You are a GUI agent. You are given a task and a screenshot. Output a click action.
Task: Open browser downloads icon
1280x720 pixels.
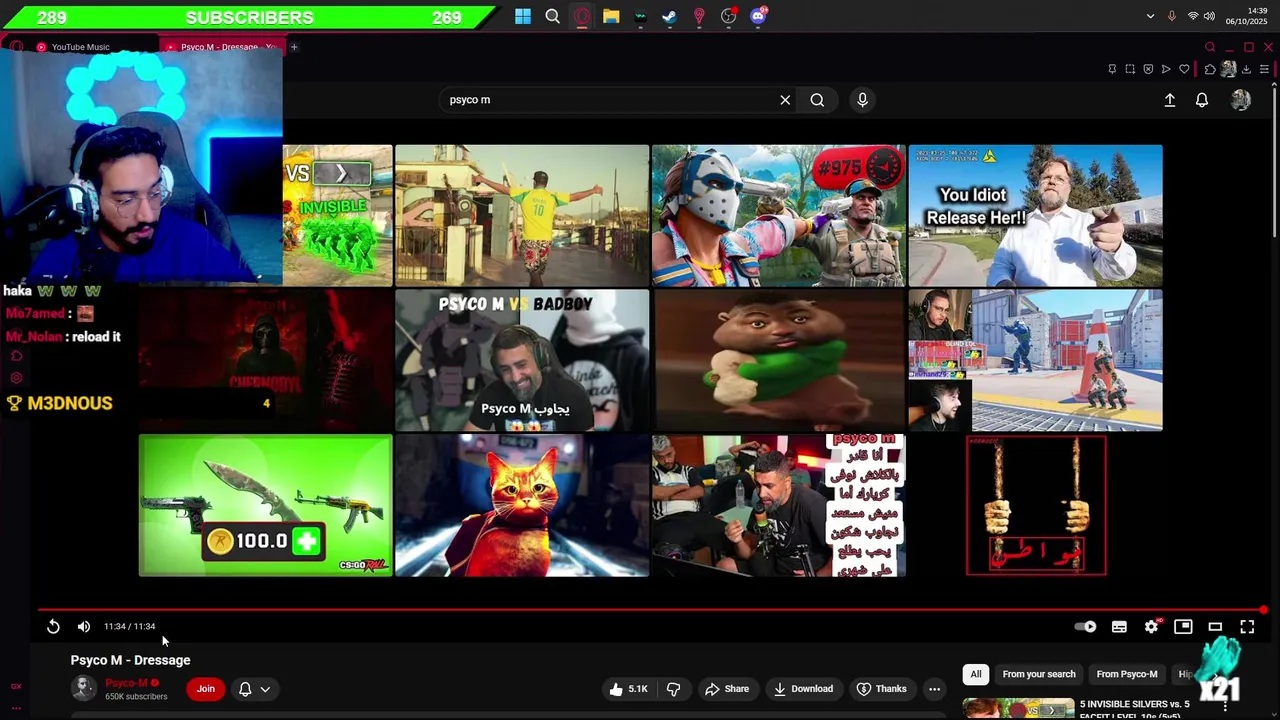(x=1245, y=69)
